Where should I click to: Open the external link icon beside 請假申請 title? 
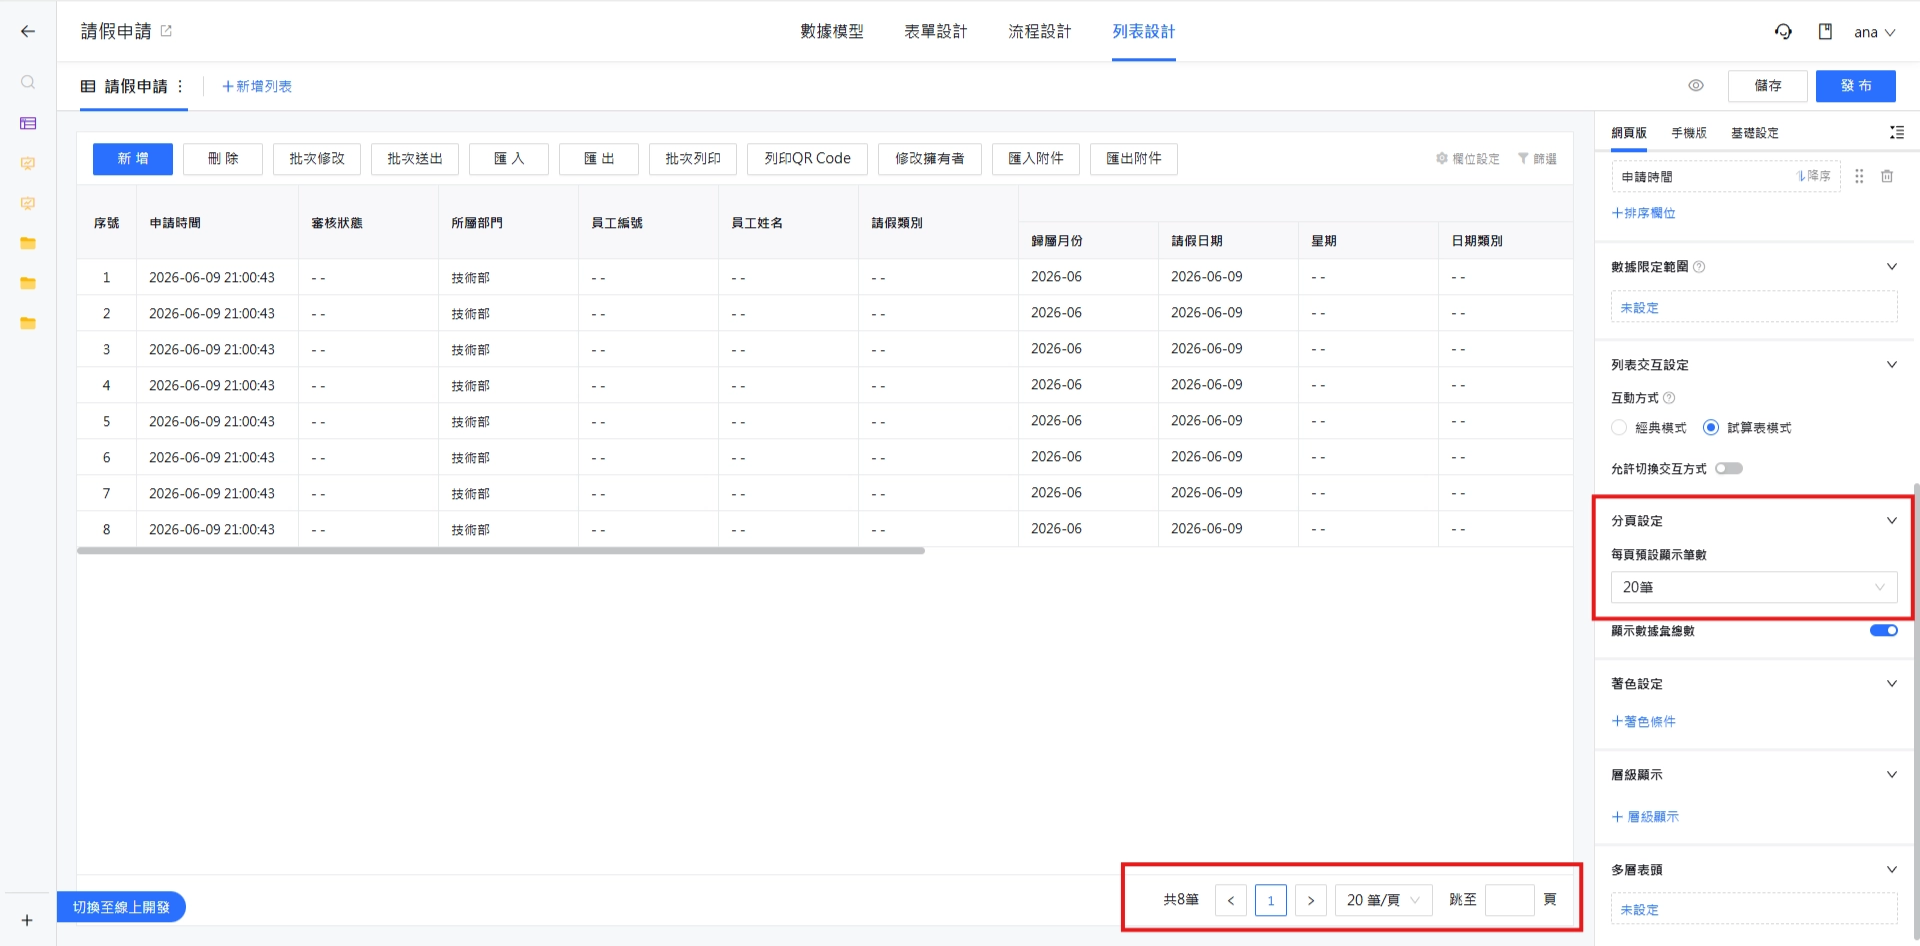pyautogui.click(x=166, y=31)
